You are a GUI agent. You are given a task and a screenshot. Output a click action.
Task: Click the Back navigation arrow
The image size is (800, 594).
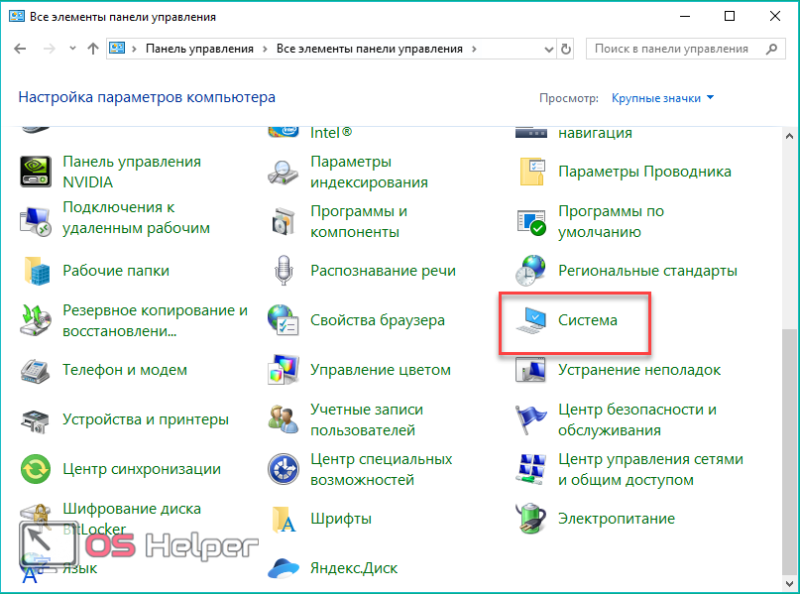pos(20,48)
